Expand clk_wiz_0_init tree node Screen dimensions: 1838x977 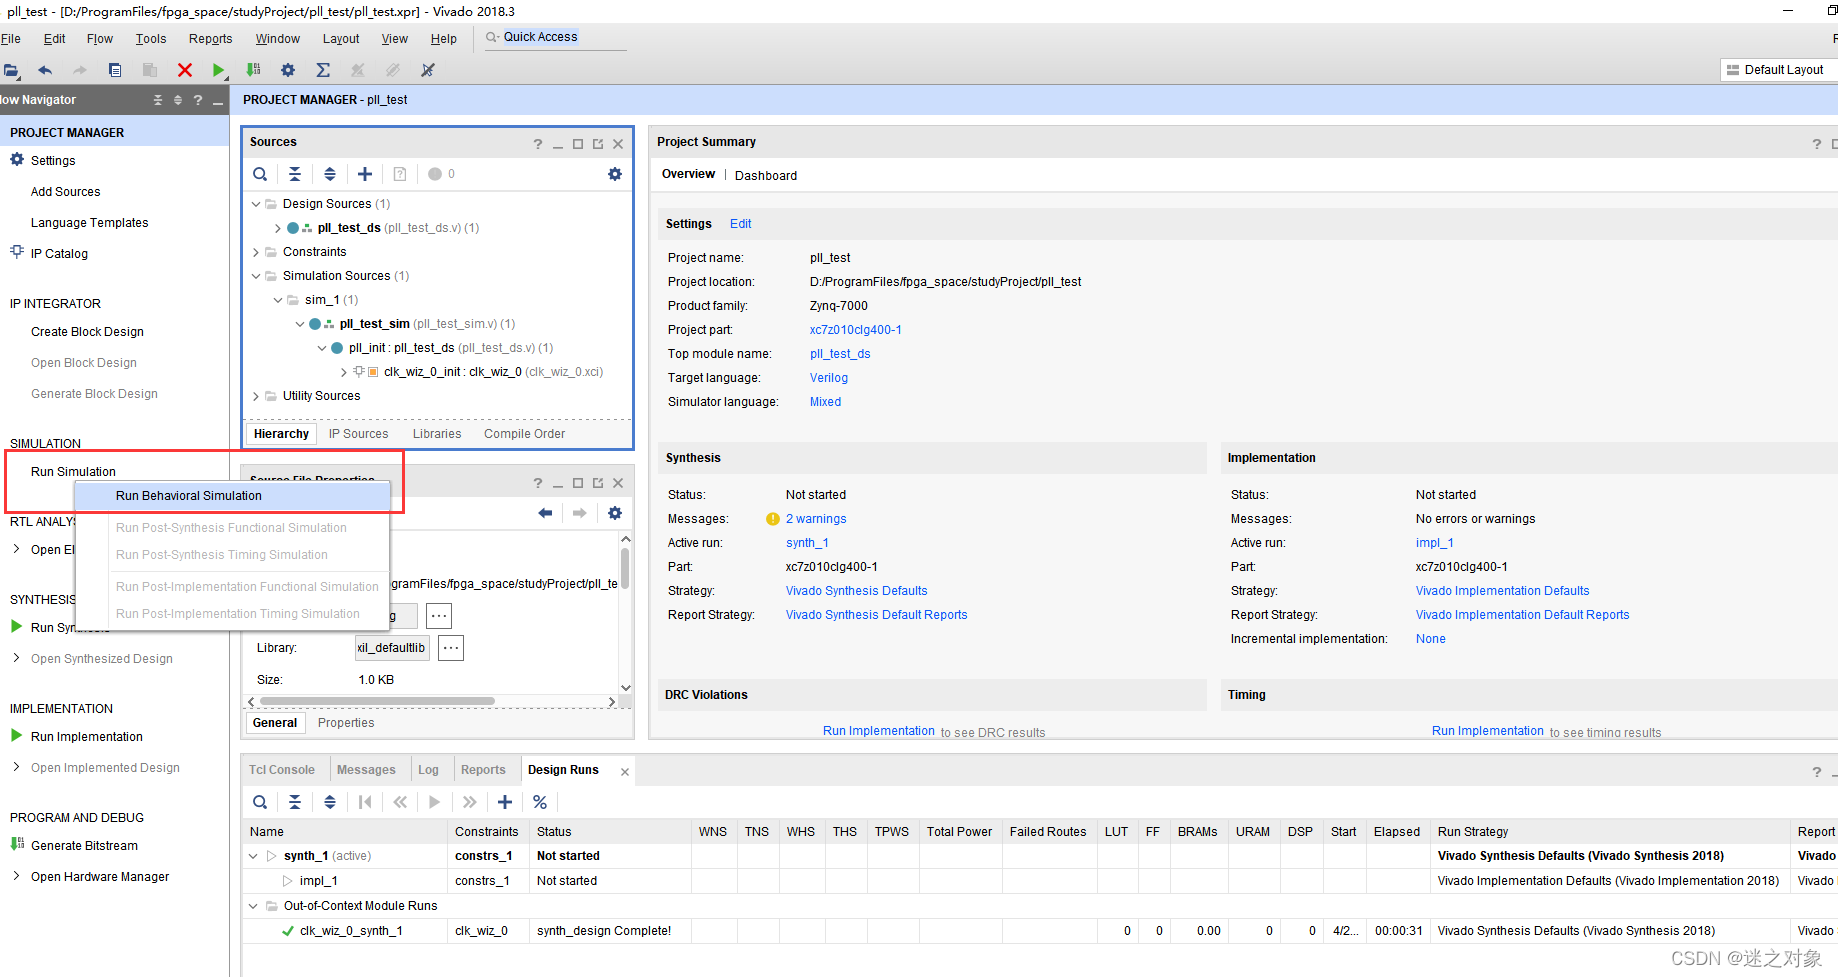344,372
